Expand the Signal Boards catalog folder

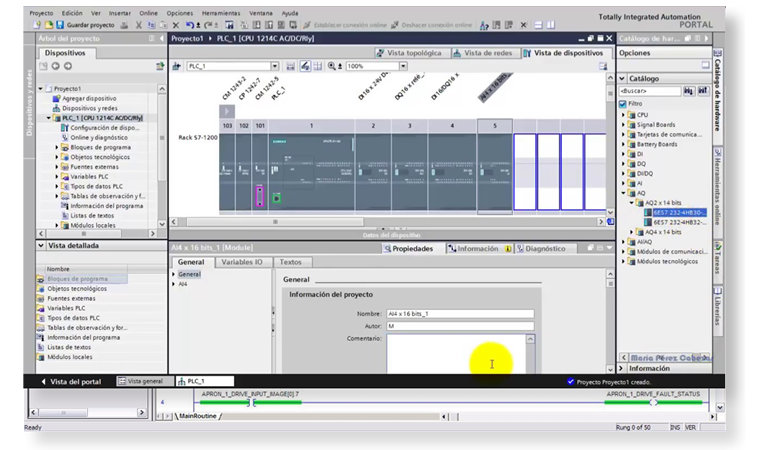click(x=624, y=125)
